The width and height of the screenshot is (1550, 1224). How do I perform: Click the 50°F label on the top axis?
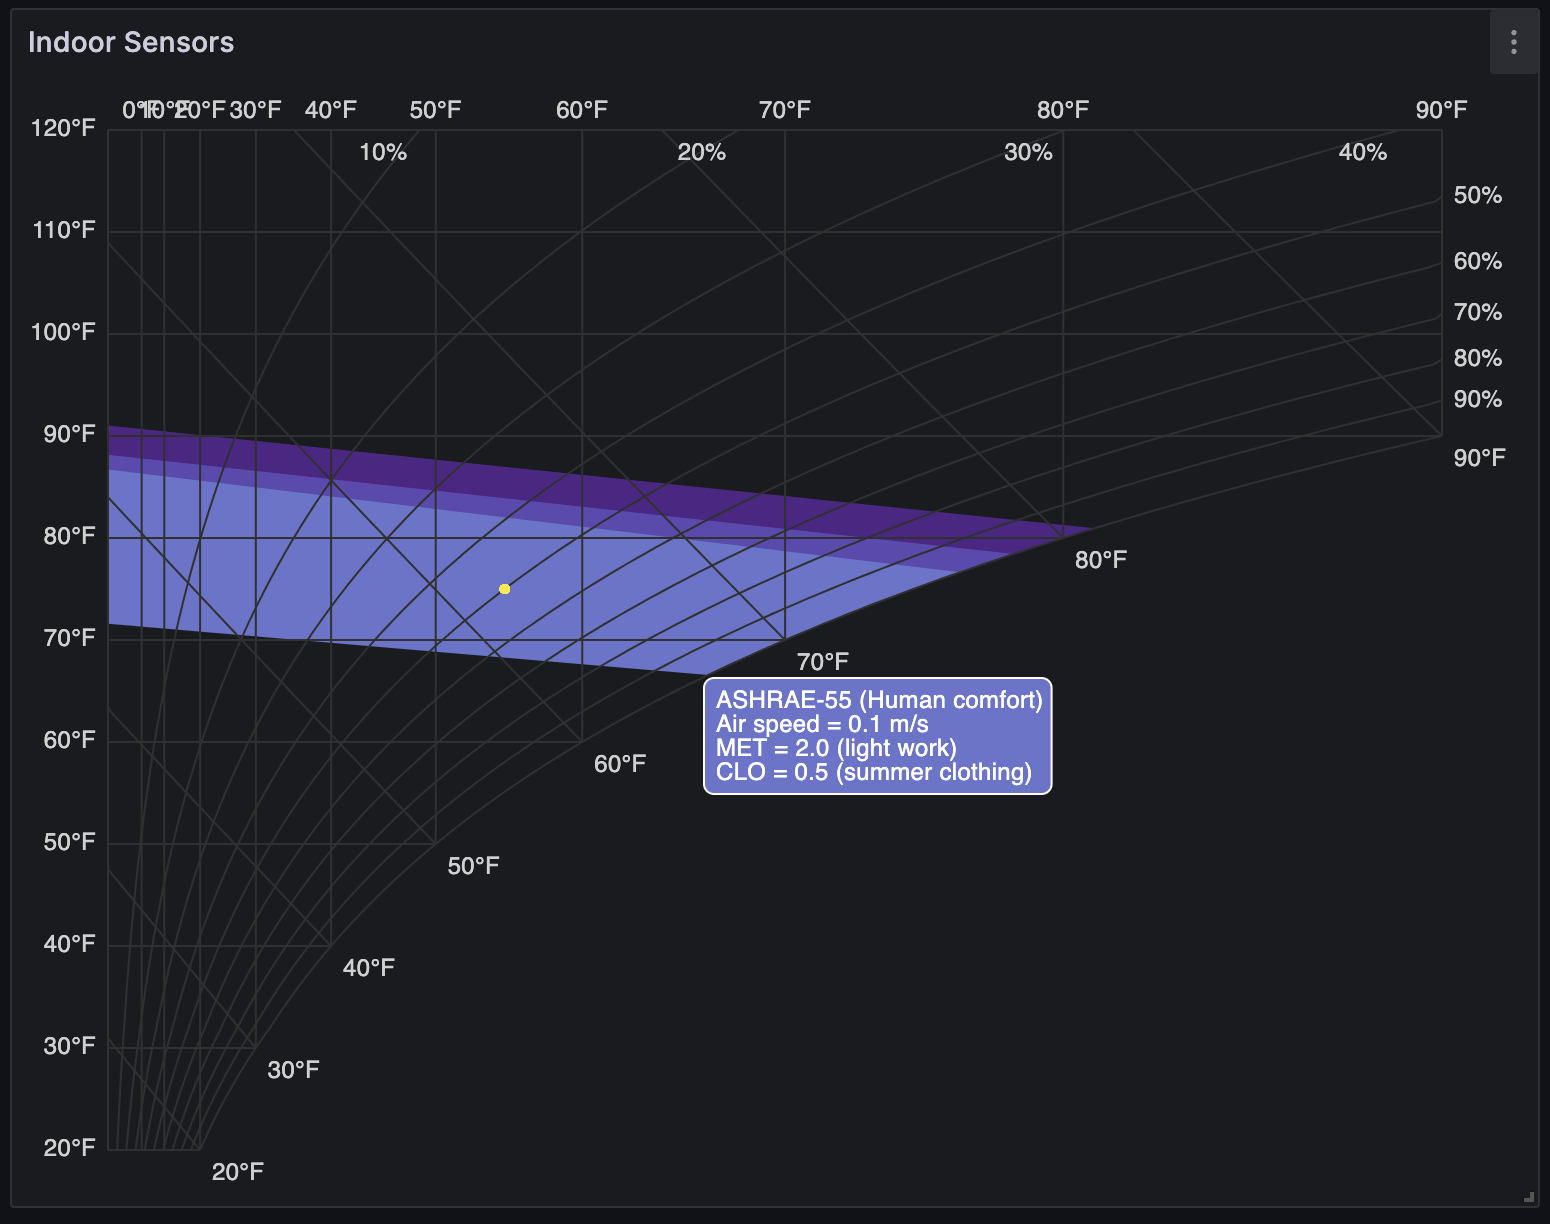(435, 110)
